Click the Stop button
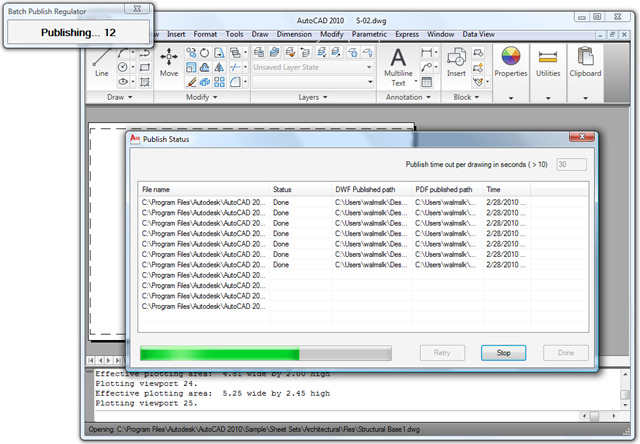The image size is (640, 444). [503, 353]
